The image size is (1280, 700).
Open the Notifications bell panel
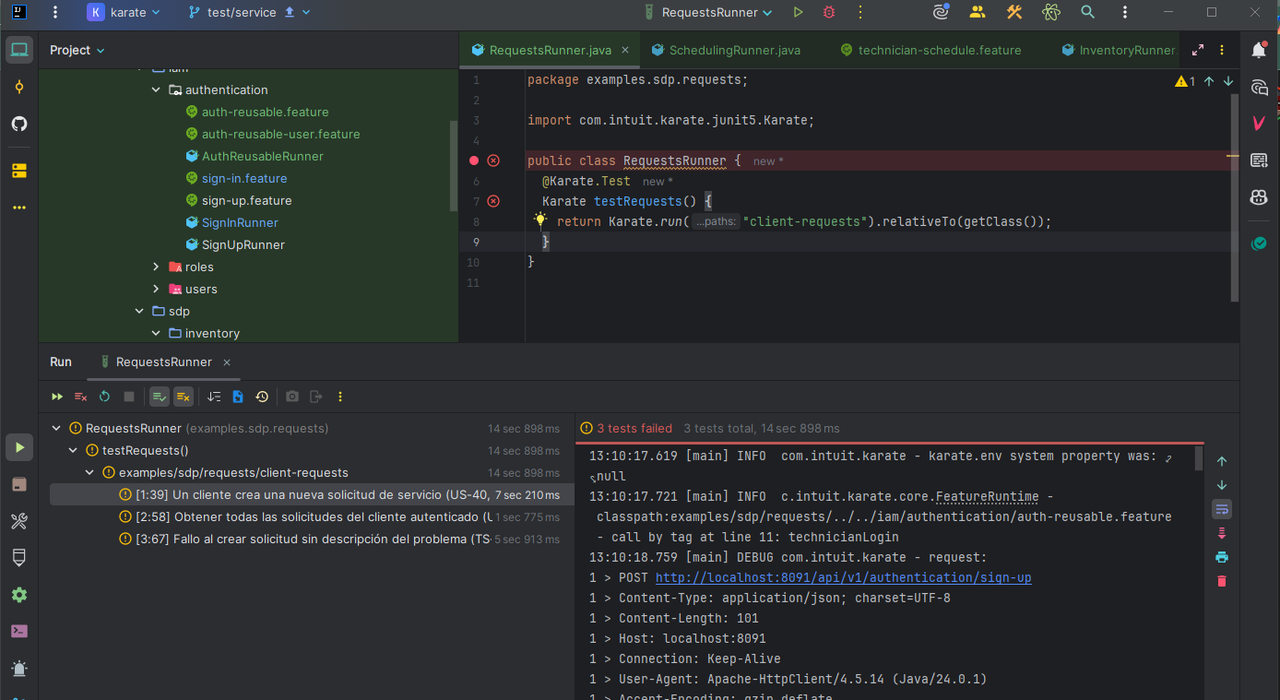(1259, 50)
